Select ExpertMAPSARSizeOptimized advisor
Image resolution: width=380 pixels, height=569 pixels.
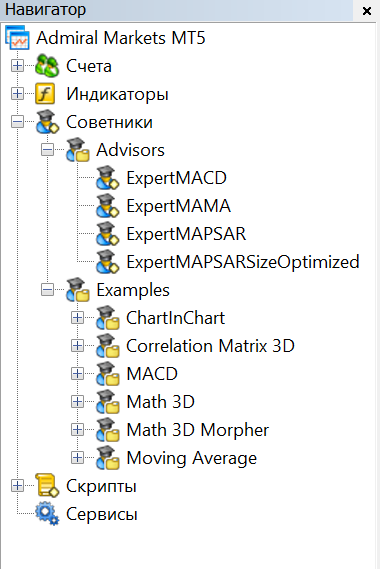[243, 262]
